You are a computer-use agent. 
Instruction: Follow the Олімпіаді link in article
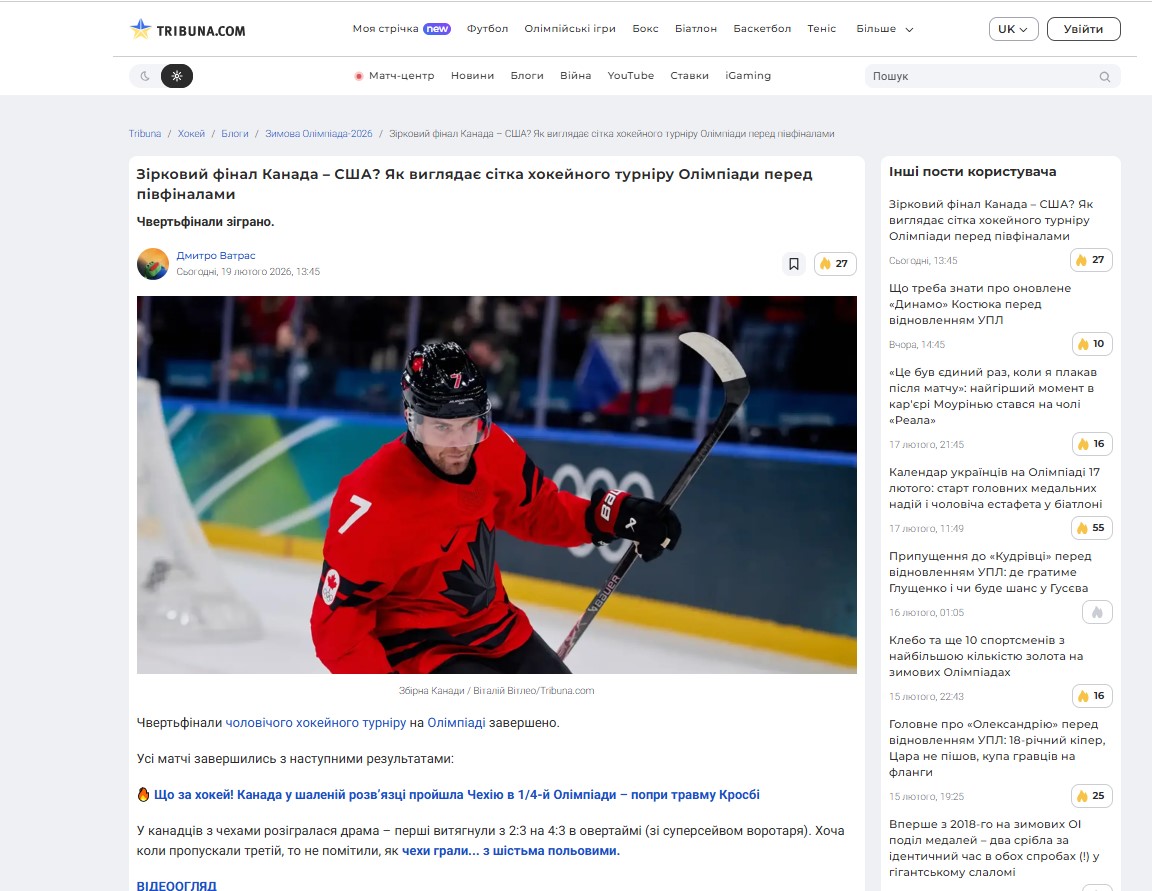[456, 723]
